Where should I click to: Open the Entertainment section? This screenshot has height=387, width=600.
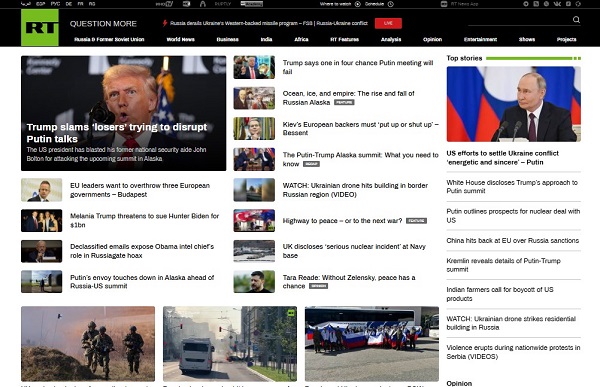coord(480,39)
